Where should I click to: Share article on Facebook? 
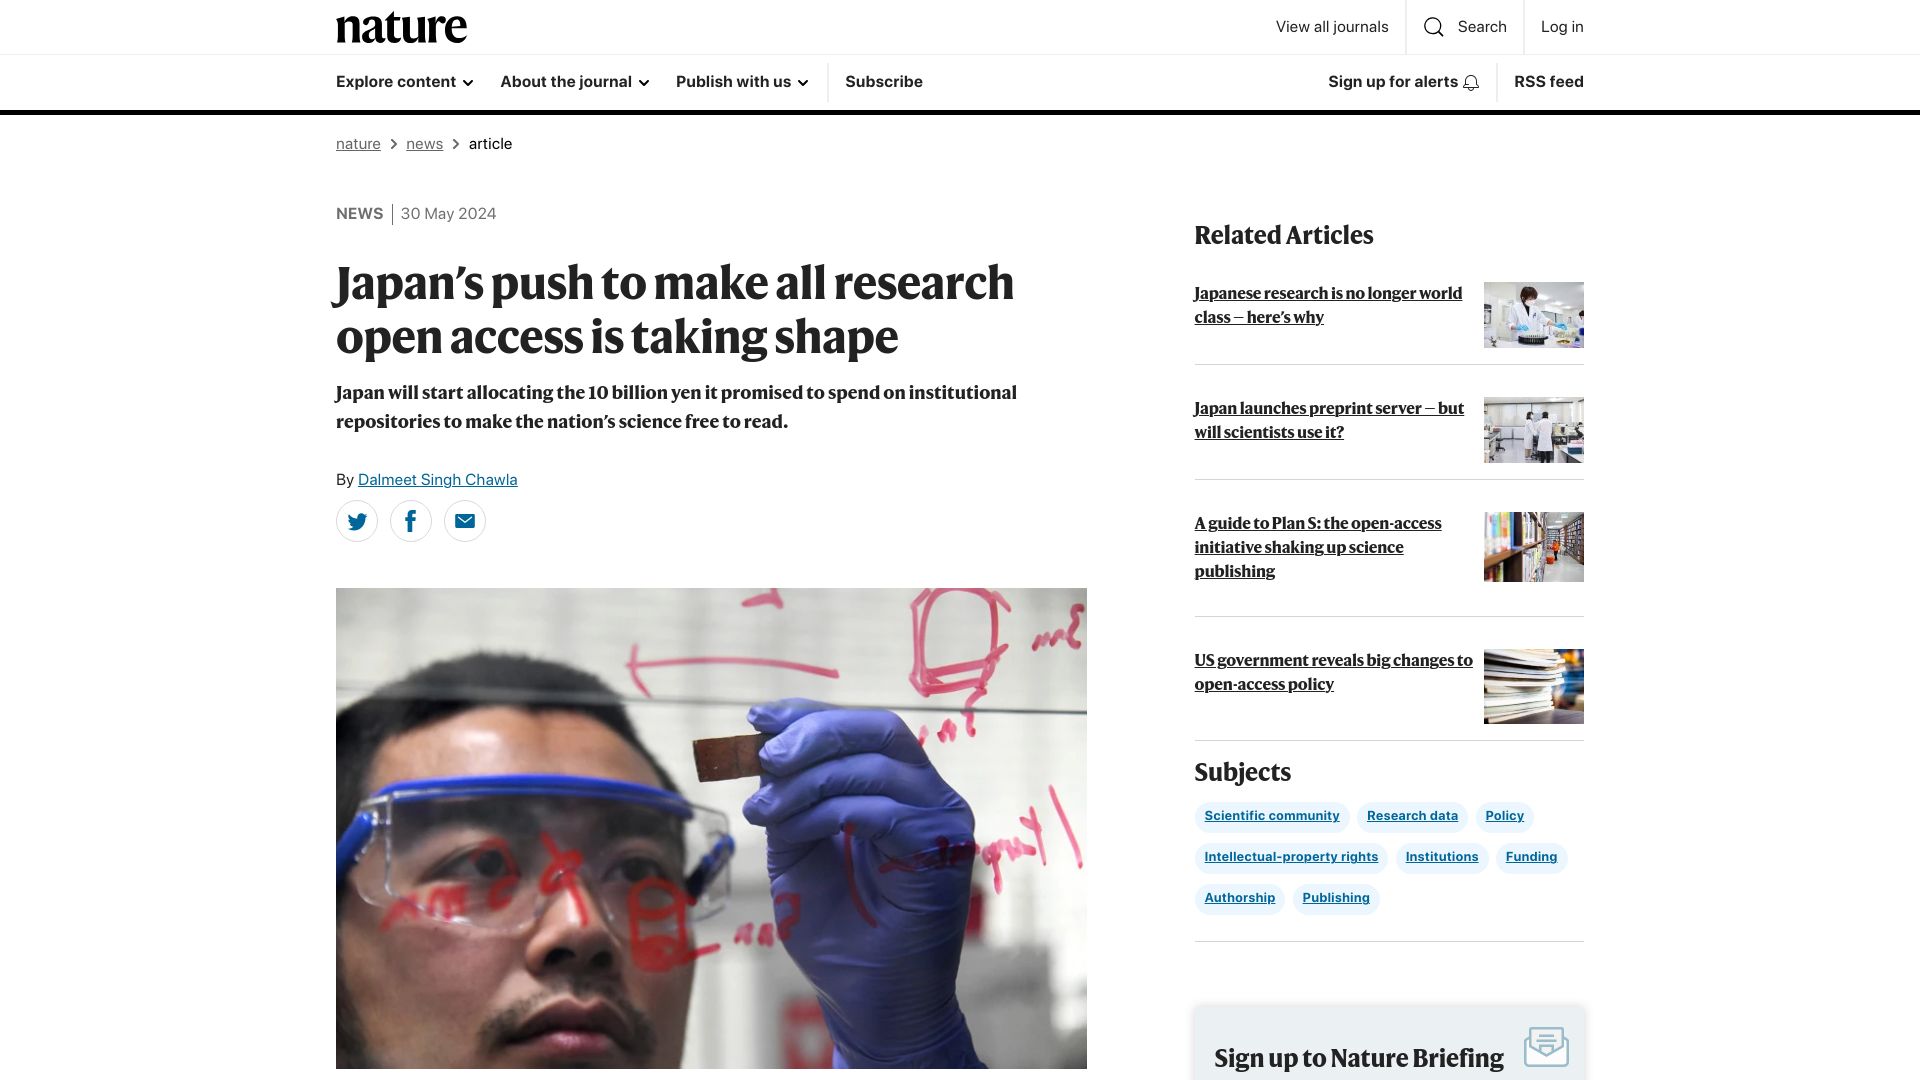[x=411, y=521]
